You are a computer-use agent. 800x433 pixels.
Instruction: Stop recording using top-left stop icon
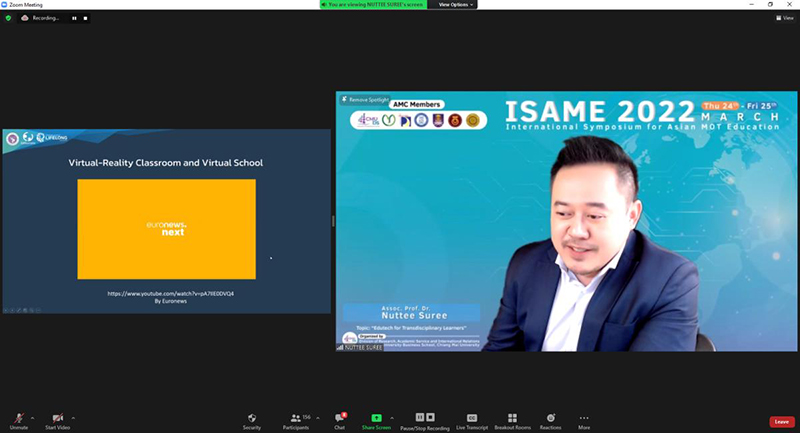(x=85, y=18)
